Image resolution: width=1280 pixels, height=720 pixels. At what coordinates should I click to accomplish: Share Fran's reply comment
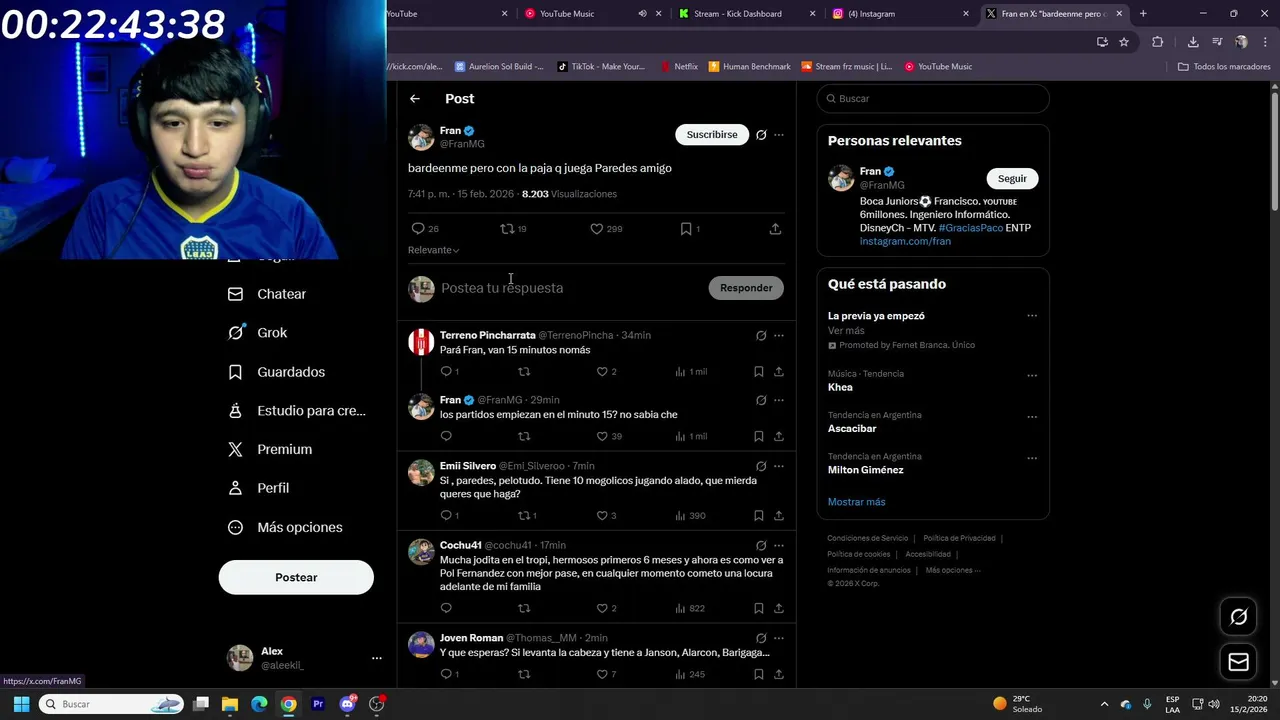779,436
